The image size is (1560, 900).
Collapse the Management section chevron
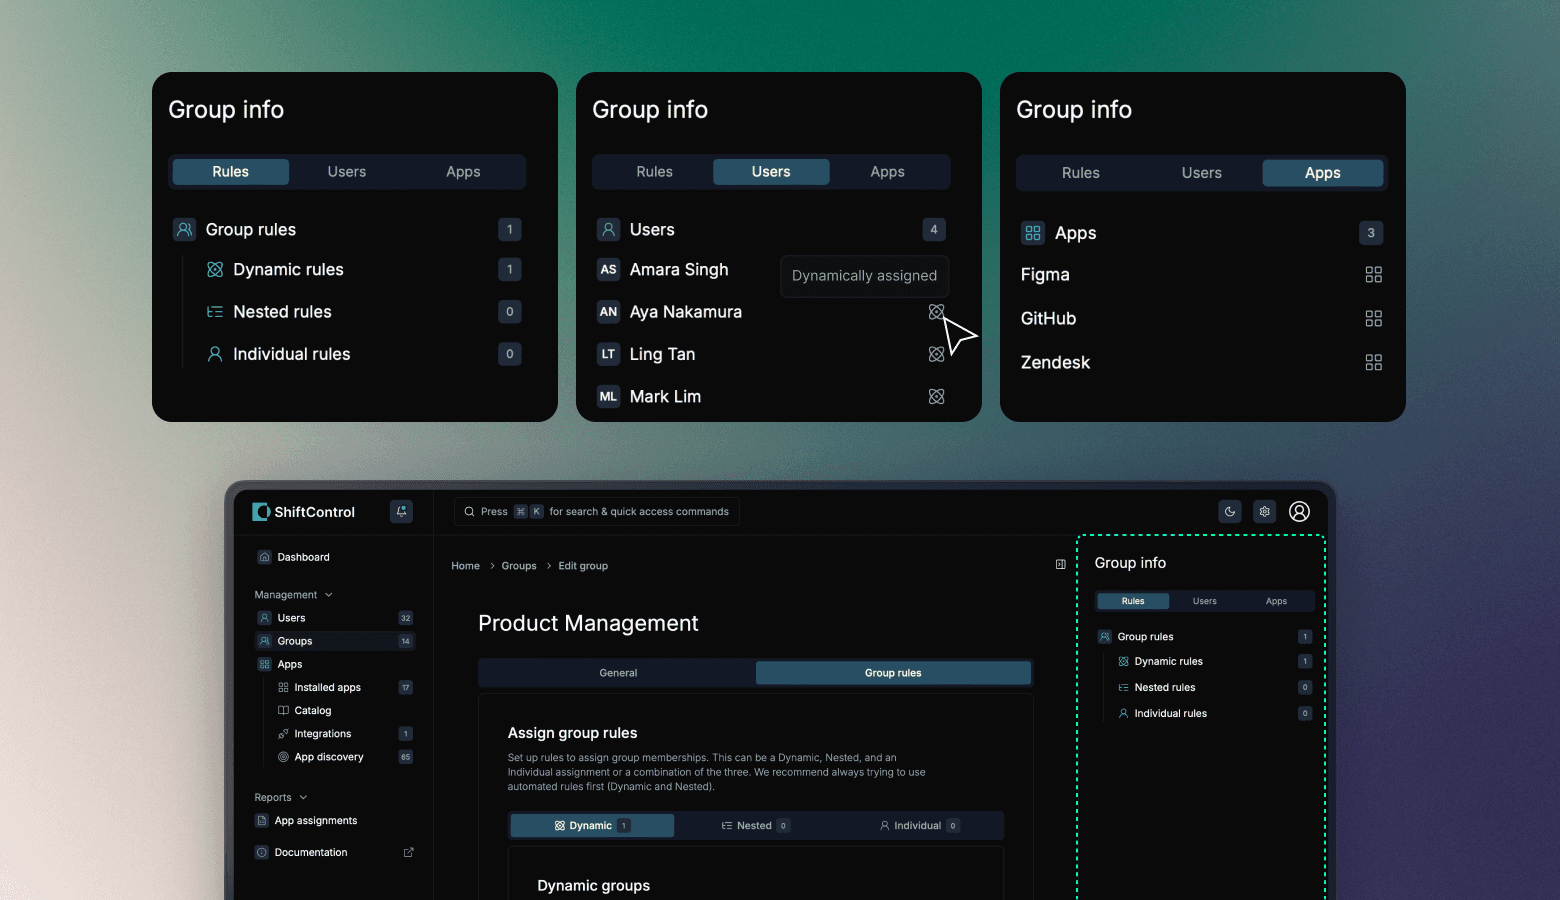point(329,595)
